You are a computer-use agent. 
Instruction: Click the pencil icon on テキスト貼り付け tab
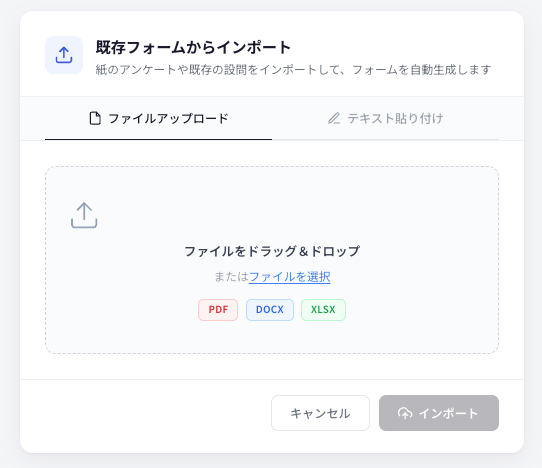pyautogui.click(x=334, y=118)
